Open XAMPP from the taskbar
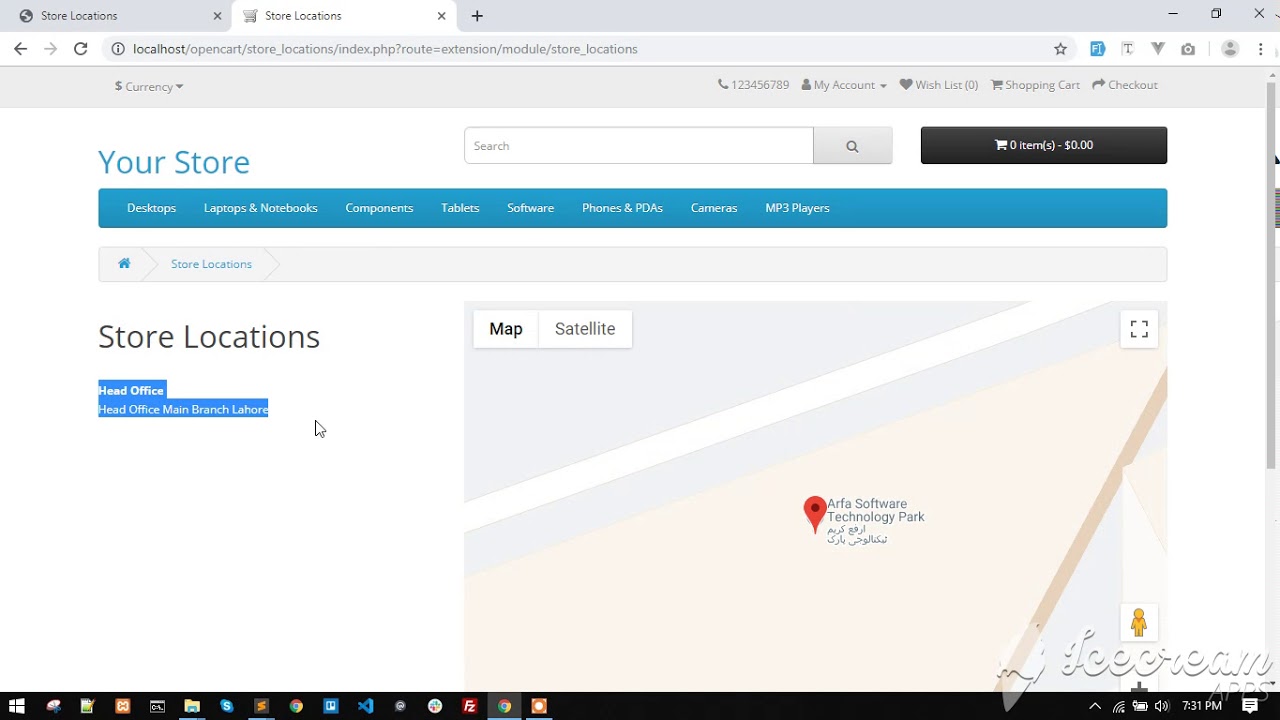1280x720 pixels. tap(123, 706)
